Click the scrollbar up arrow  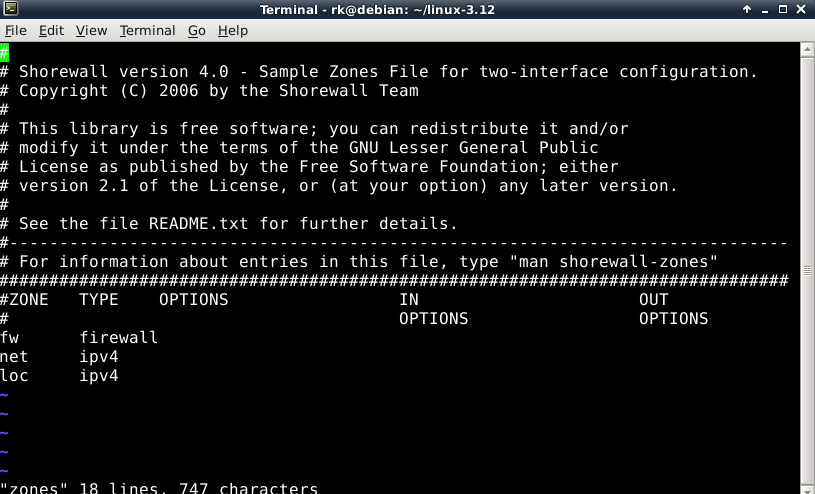(x=807, y=50)
